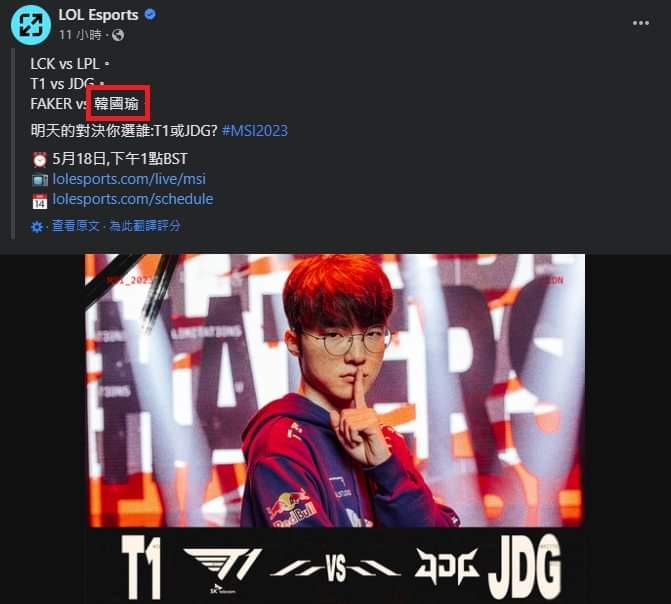Click the LOL Esports profile avatar
671x604 pixels.
point(31,25)
